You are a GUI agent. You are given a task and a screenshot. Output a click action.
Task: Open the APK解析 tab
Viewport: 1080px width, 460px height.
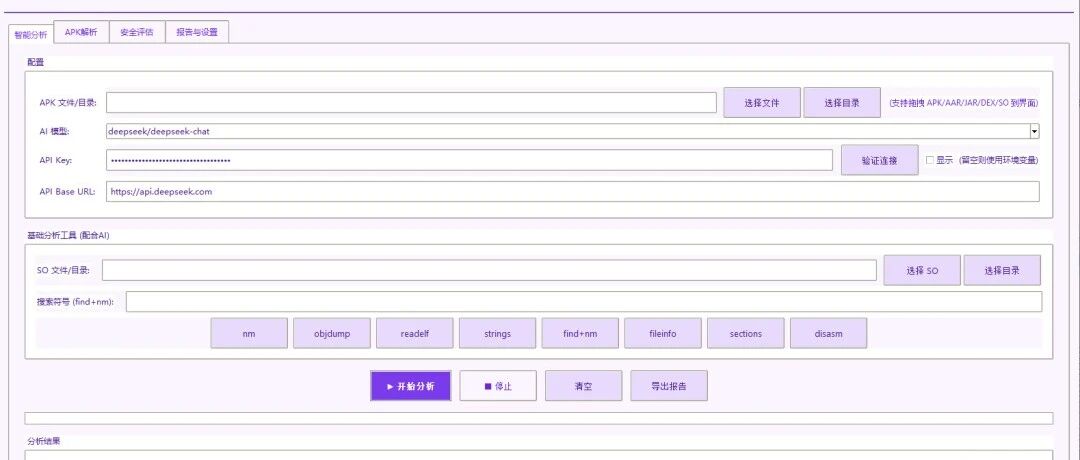pyautogui.click(x=81, y=32)
